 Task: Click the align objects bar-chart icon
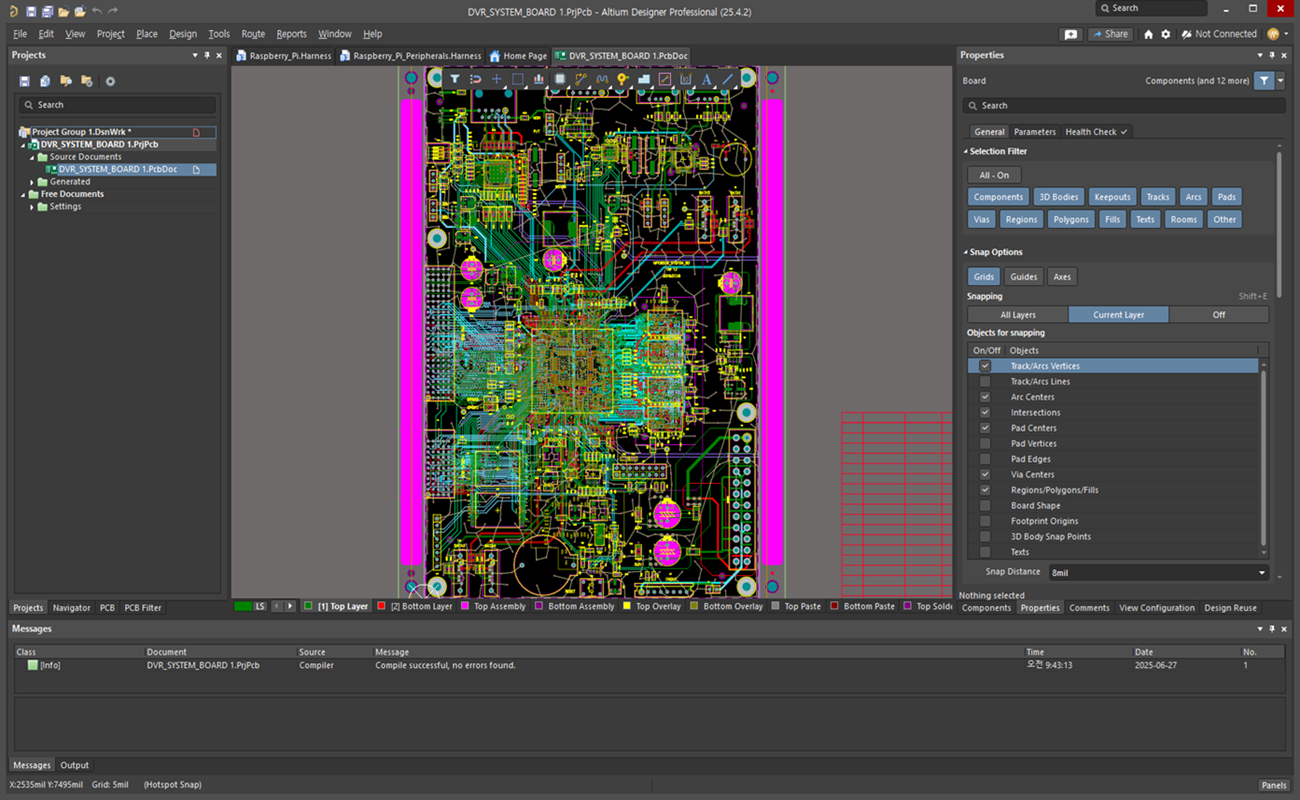tap(539, 79)
